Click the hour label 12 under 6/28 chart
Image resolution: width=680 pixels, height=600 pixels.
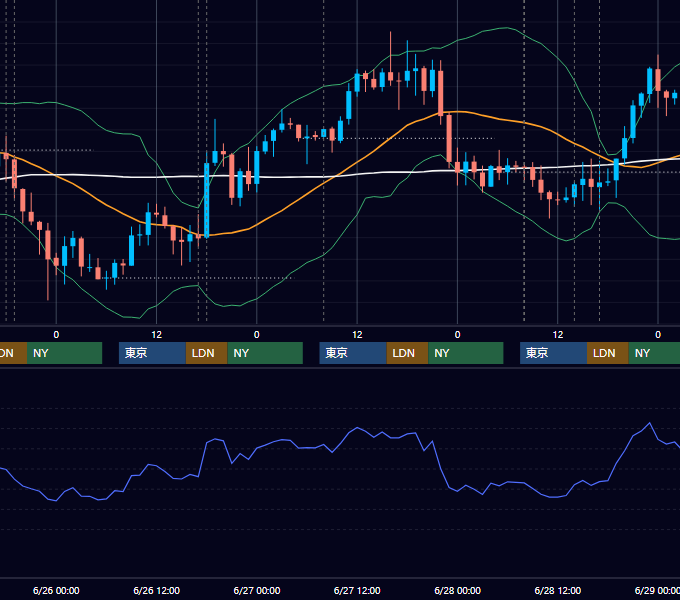[558, 335]
